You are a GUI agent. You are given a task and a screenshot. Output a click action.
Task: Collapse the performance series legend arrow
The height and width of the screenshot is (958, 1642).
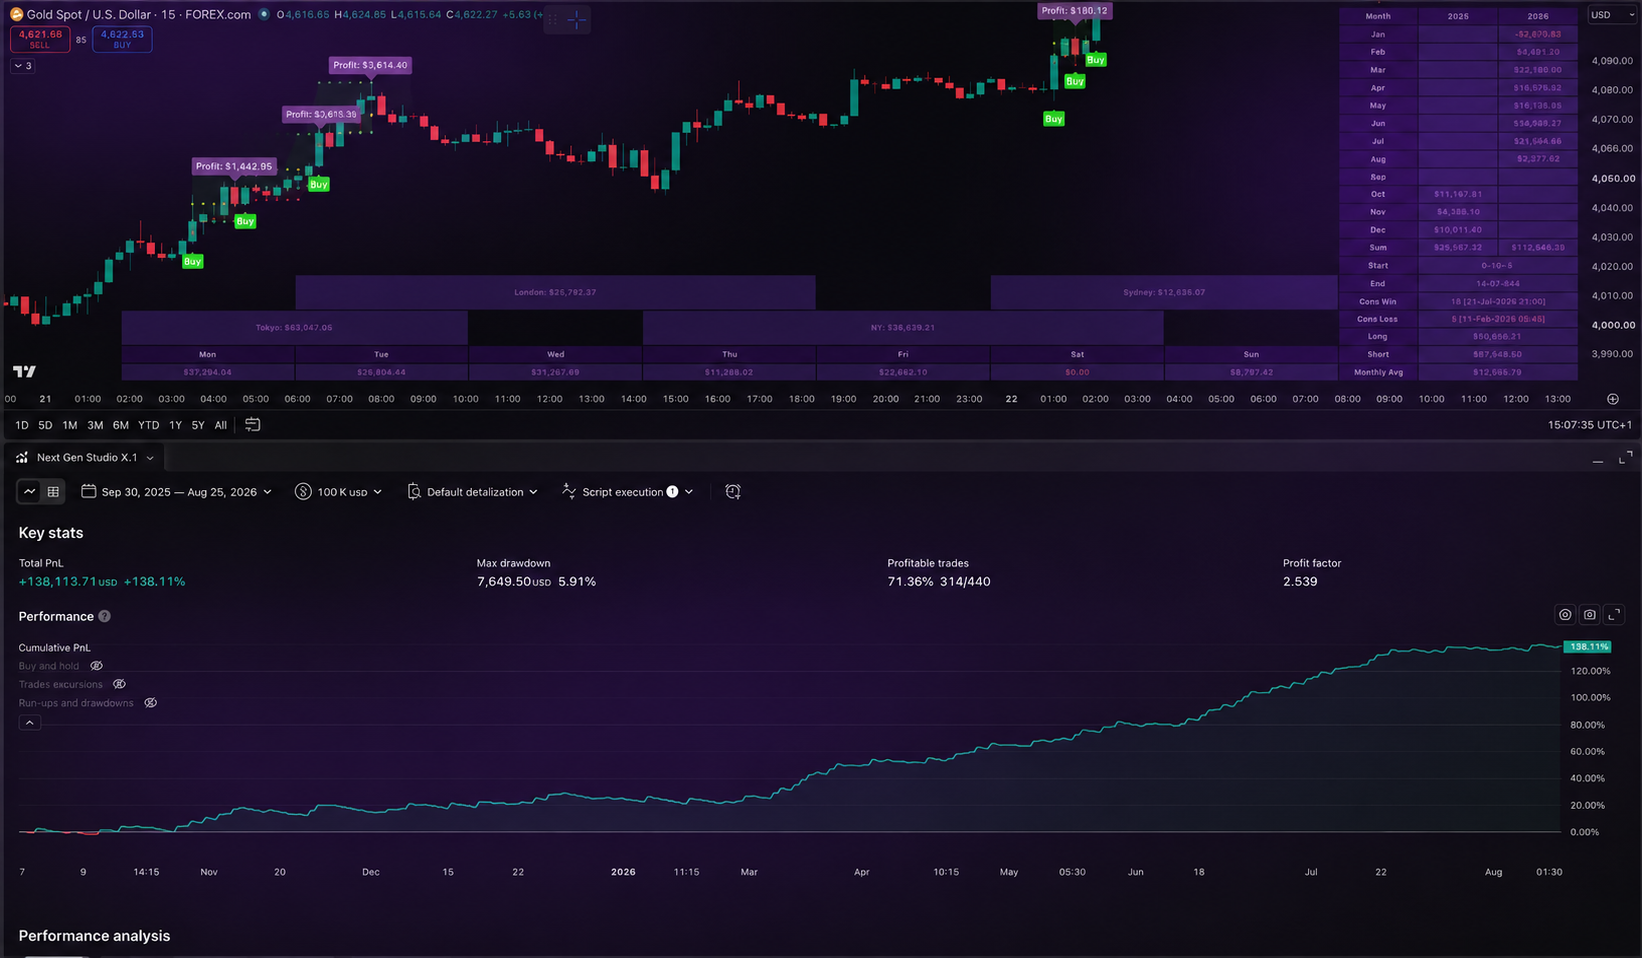click(30, 722)
